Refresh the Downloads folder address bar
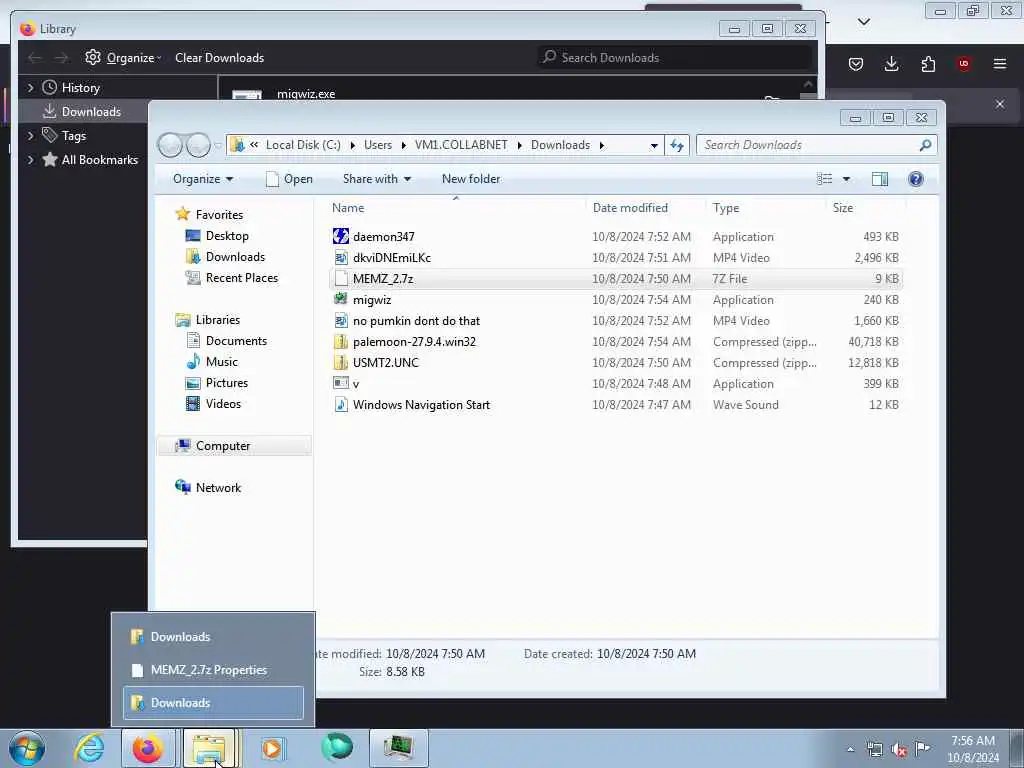This screenshot has height=768, width=1024. [677, 145]
